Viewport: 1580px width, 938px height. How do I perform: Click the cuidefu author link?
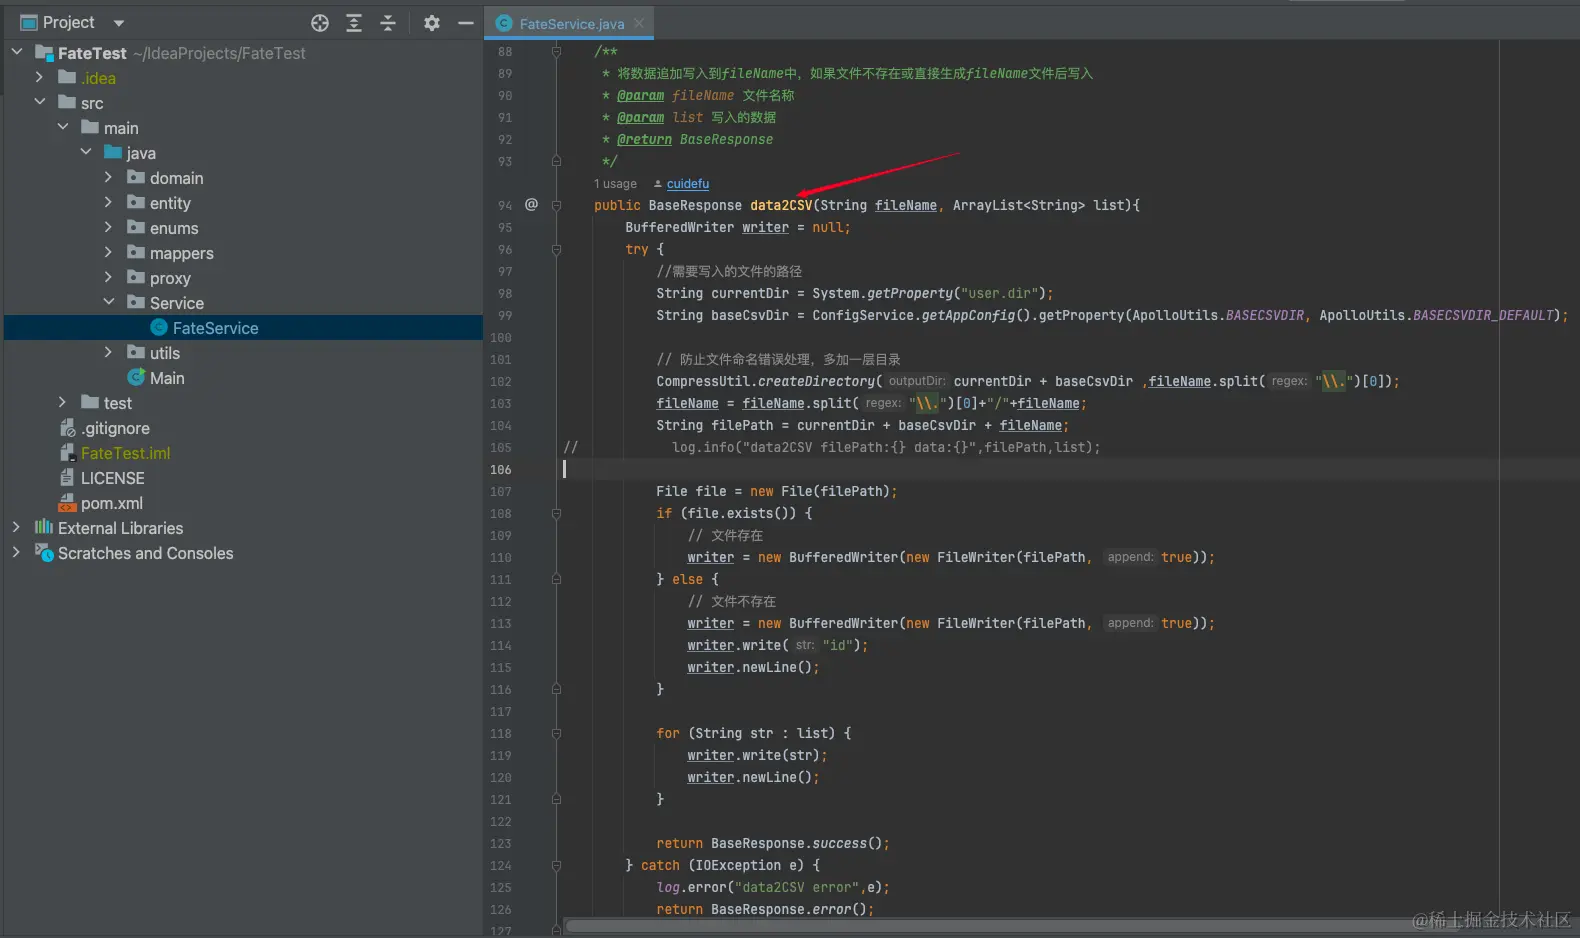(687, 184)
